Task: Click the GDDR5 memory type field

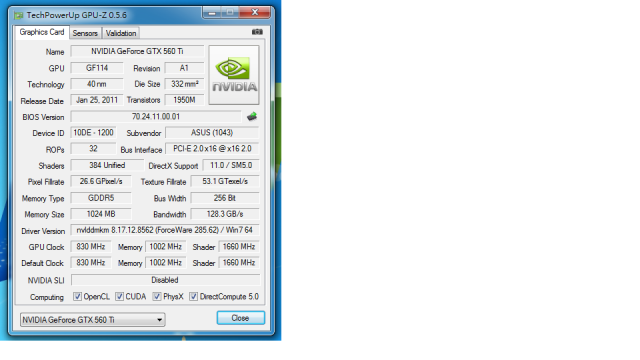Action: [101, 198]
